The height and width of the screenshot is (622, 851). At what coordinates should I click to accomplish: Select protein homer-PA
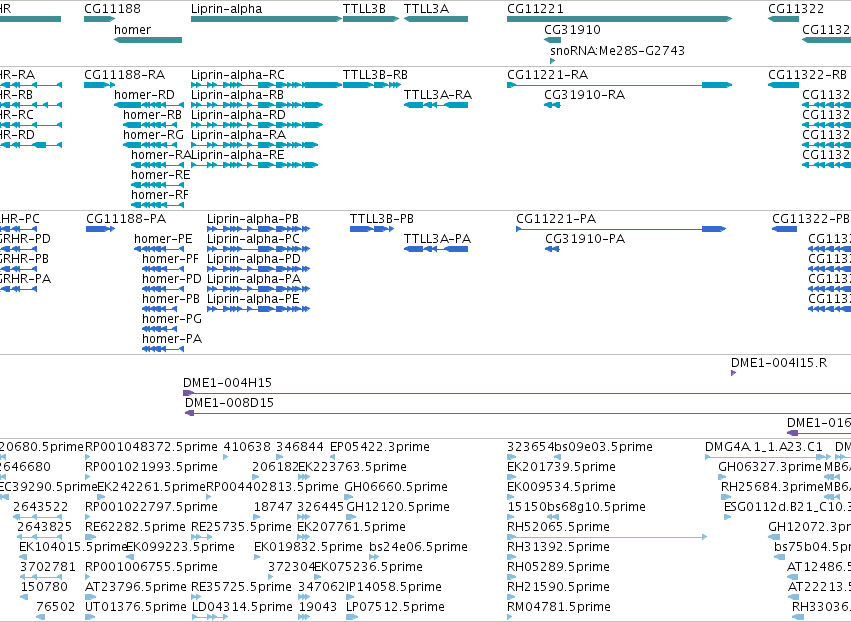point(163,349)
